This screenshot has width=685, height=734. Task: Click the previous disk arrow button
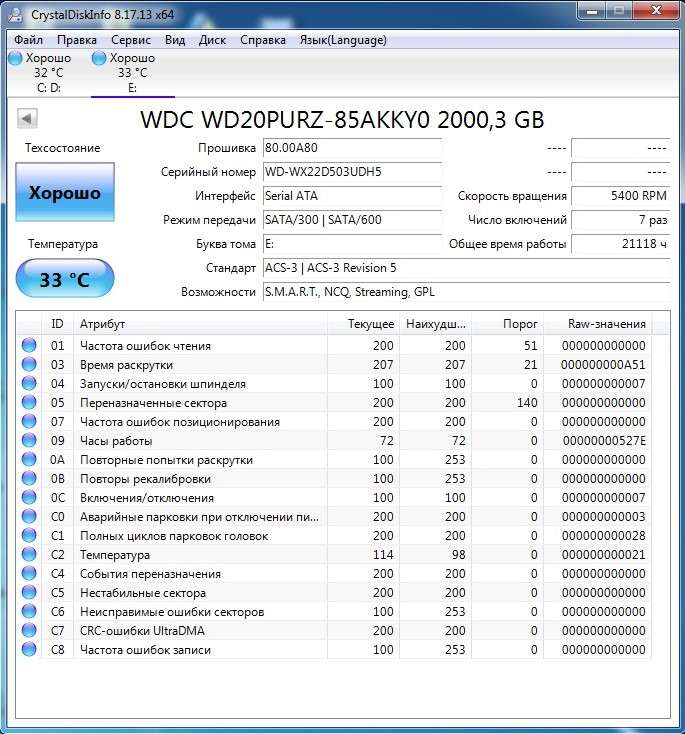[x=27, y=119]
